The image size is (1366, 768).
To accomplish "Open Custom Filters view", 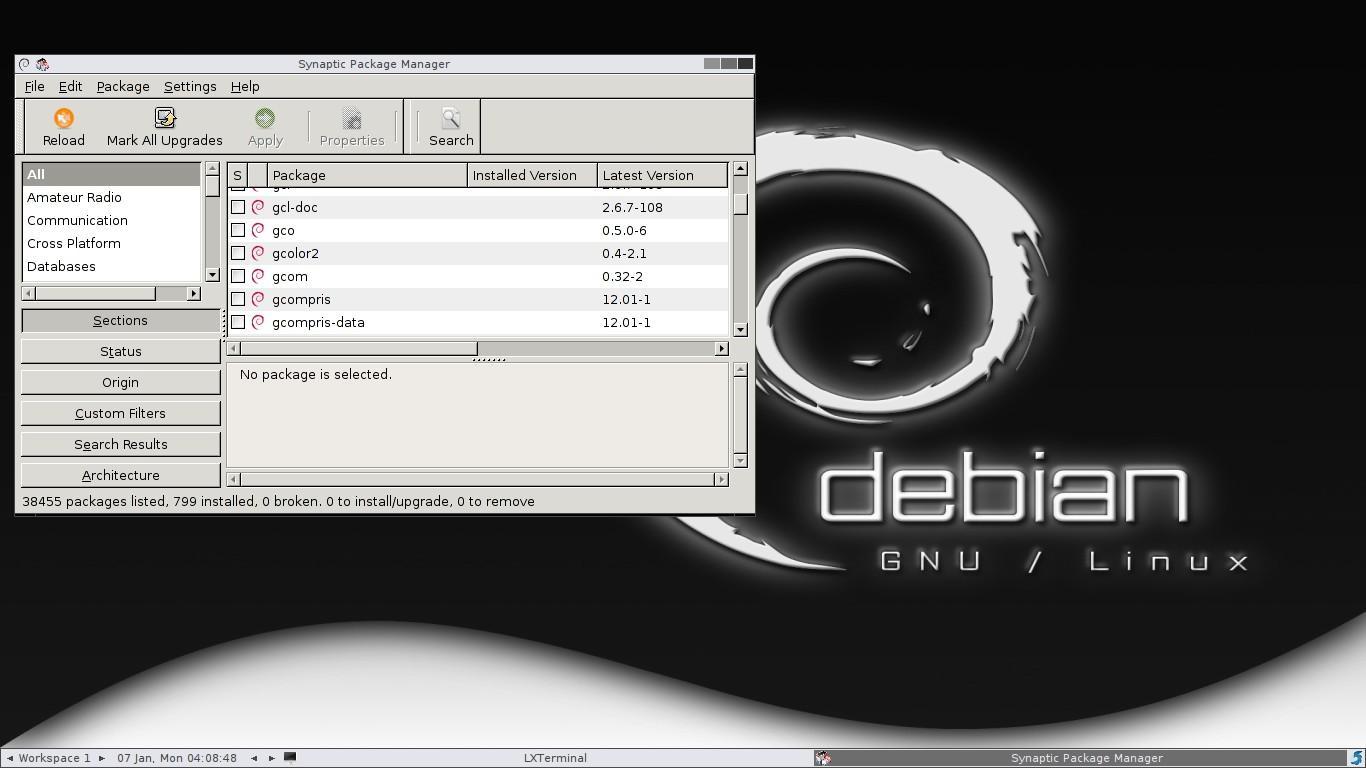I will pos(121,413).
